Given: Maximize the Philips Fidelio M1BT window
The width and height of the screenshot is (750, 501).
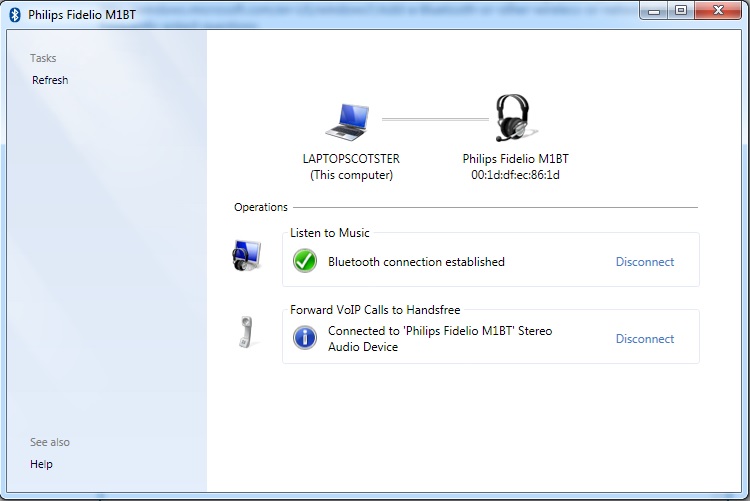Looking at the screenshot, I should click(x=681, y=11).
